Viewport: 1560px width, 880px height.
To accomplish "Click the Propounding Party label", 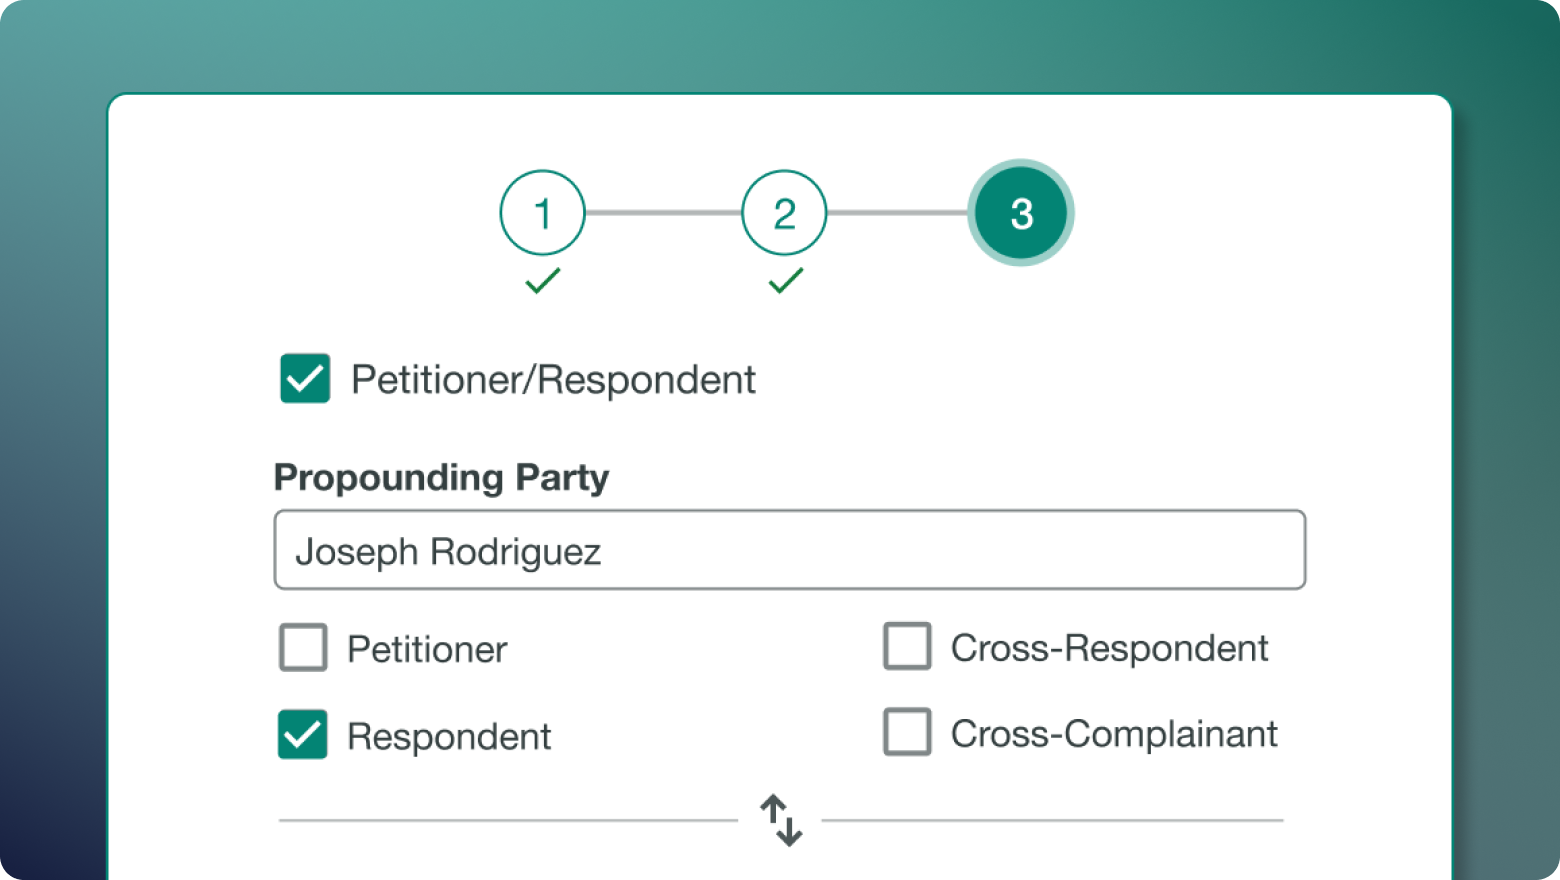I will (441, 478).
